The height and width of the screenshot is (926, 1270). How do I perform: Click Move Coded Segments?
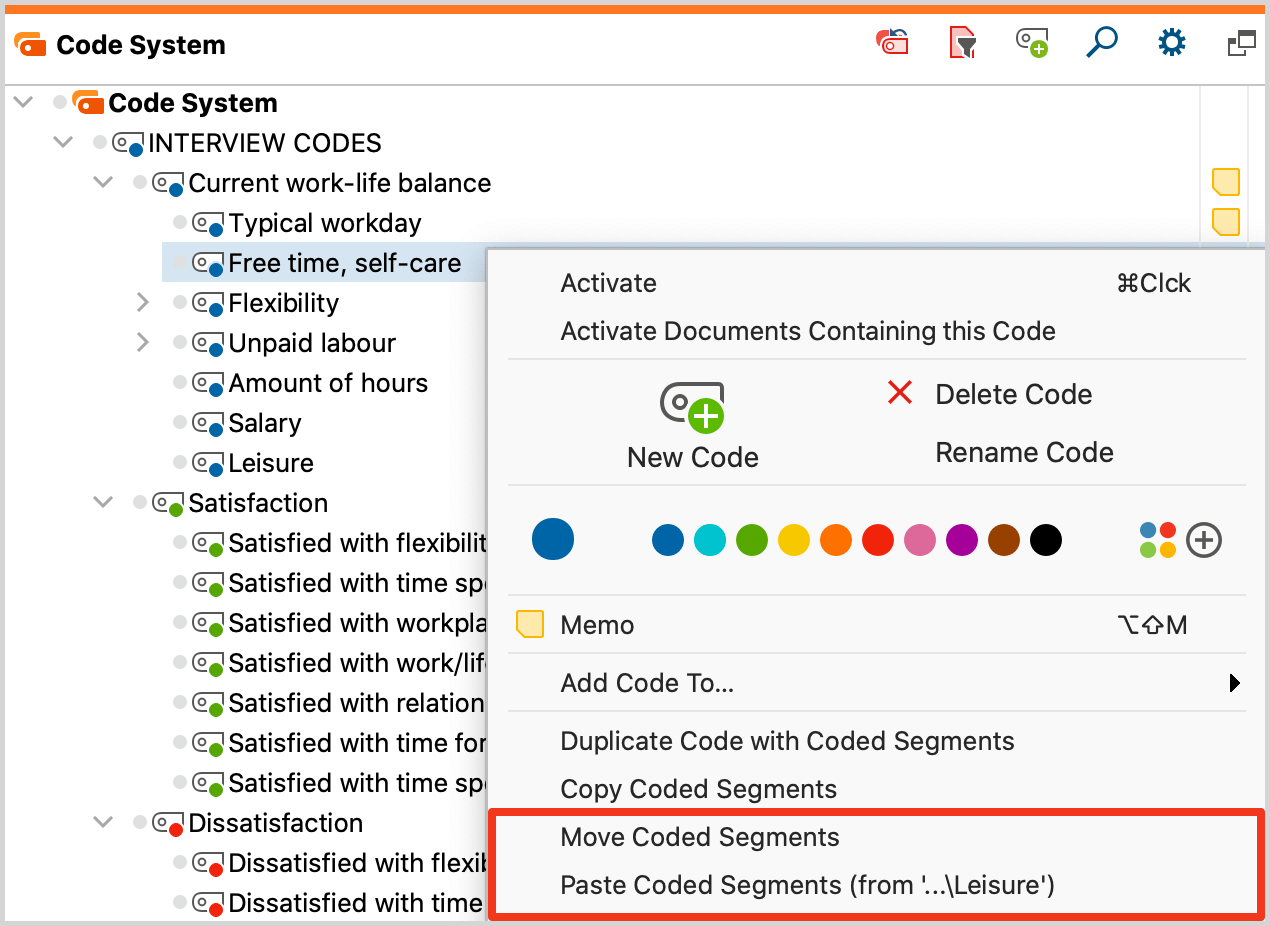tap(699, 838)
